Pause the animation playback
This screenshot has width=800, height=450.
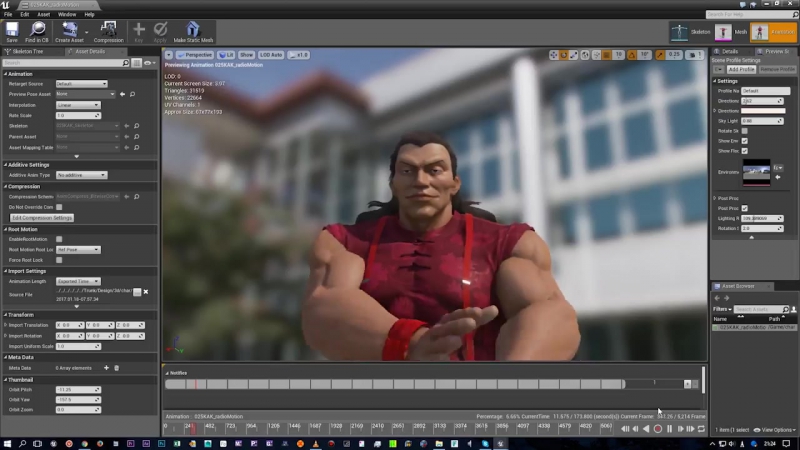(669, 429)
